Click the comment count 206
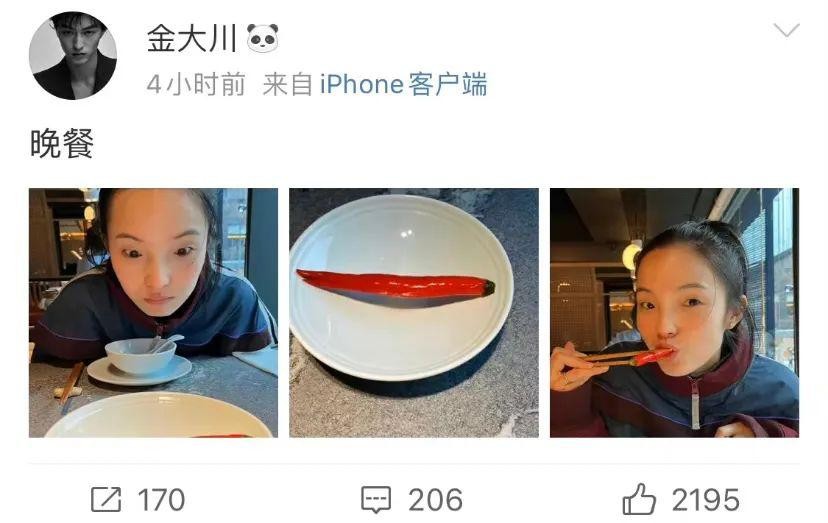Image resolution: width=828 pixels, height=523 pixels. [x=435, y=500]
